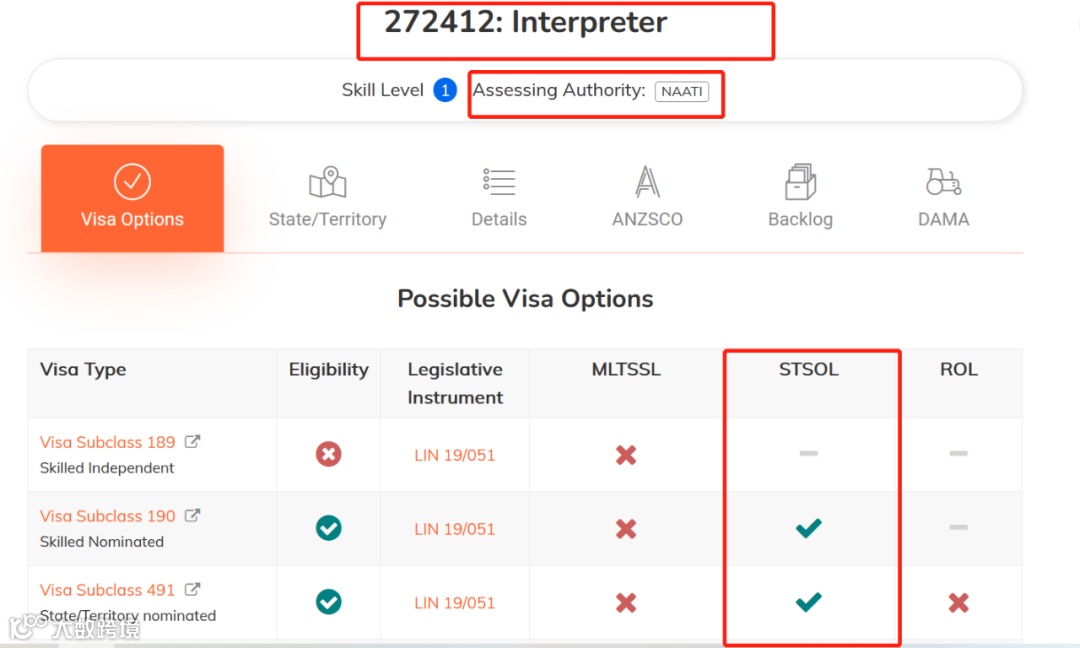1080x648 pixels.
Task: Click red ineligible icon for Subclass 189
Action: point(328,455)
